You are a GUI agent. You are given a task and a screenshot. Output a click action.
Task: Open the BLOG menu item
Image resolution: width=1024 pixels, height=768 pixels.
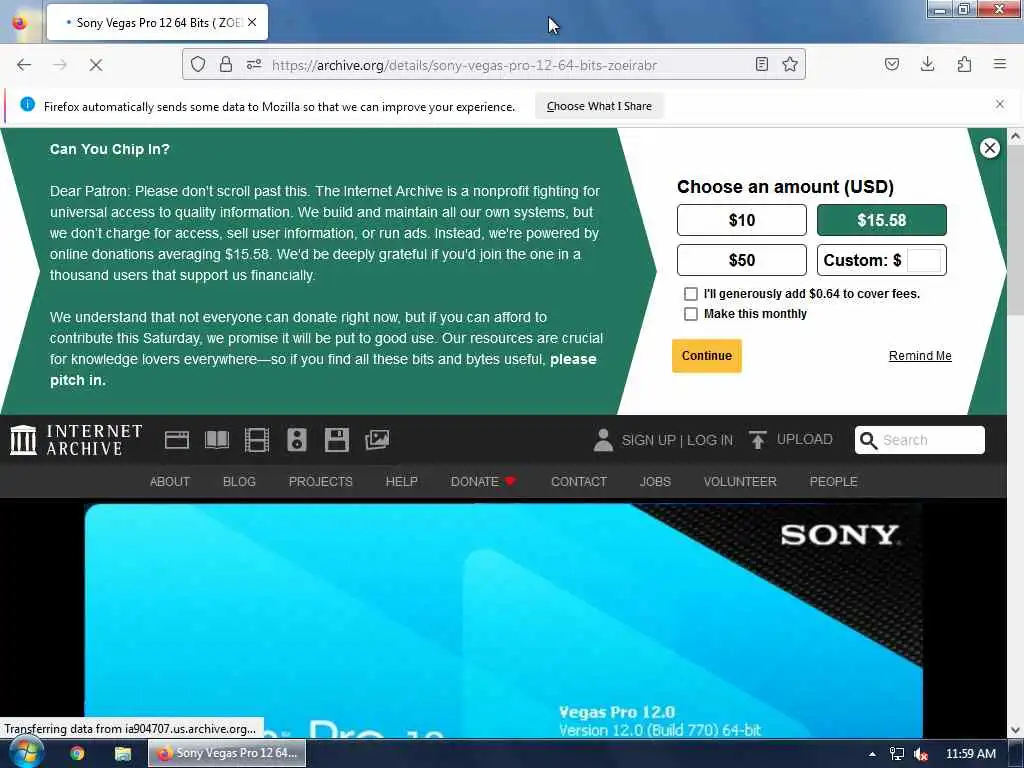(x=239, y=481)
